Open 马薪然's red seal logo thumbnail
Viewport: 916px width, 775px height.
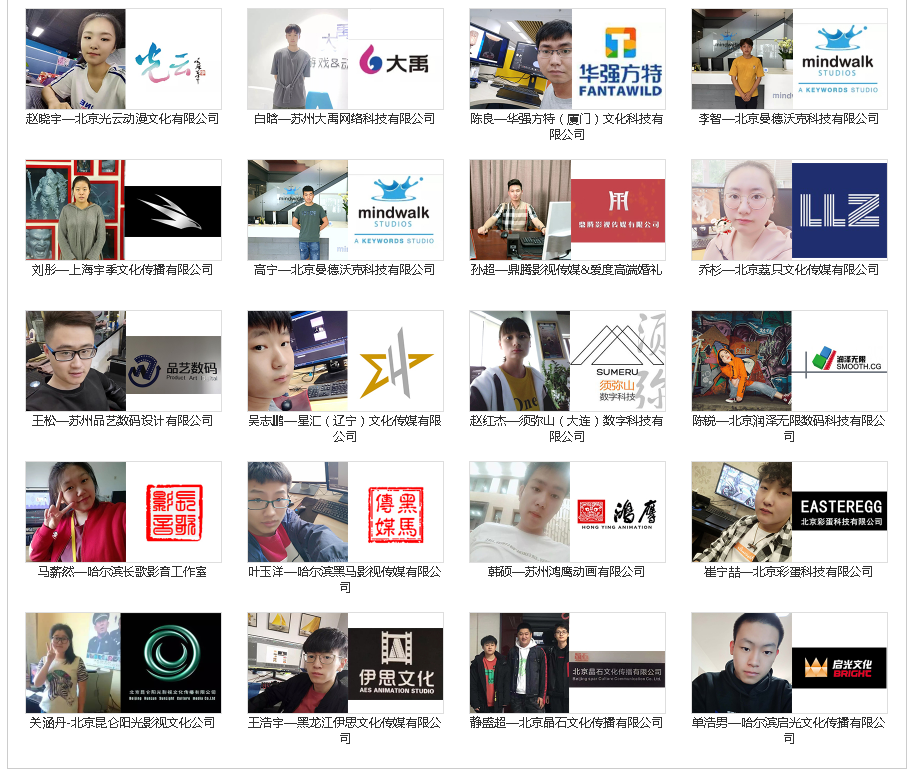[123, 512]
